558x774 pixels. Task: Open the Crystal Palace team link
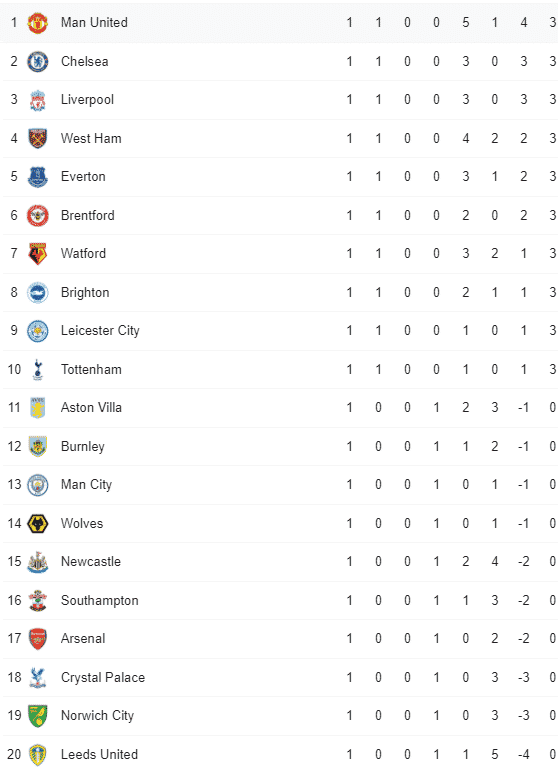[x=103, y=678]
